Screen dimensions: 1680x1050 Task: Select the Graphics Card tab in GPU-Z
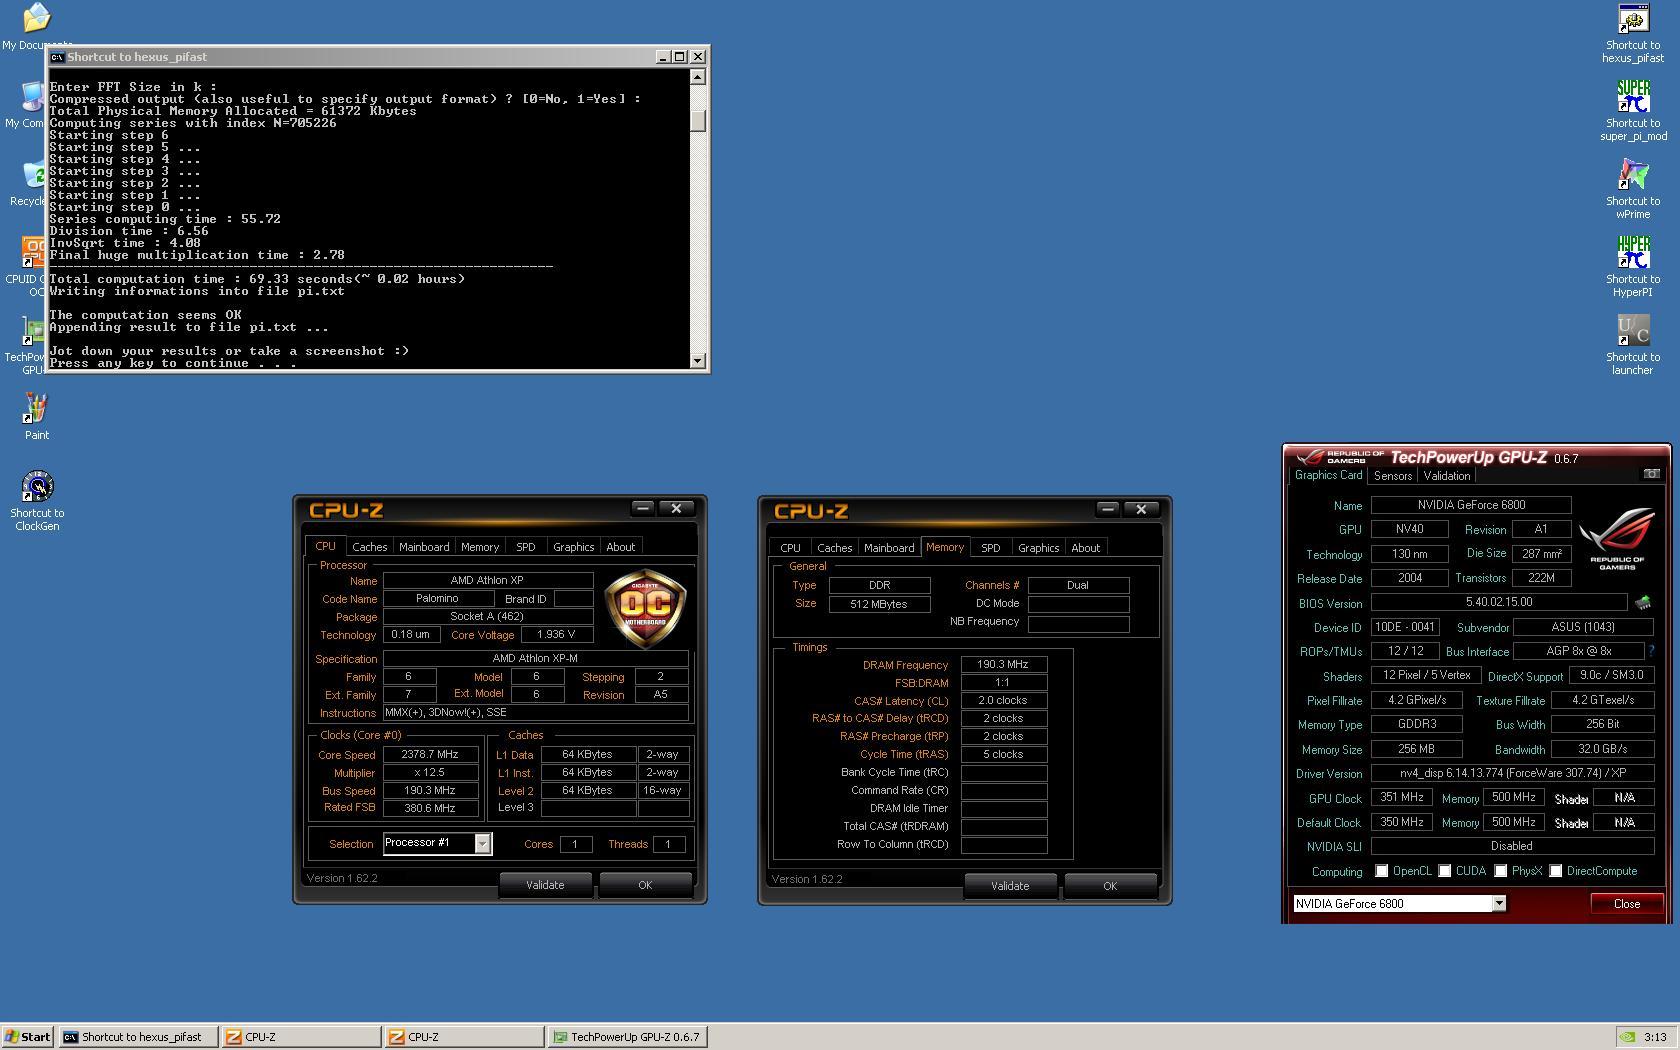[x=1328, y=475]
